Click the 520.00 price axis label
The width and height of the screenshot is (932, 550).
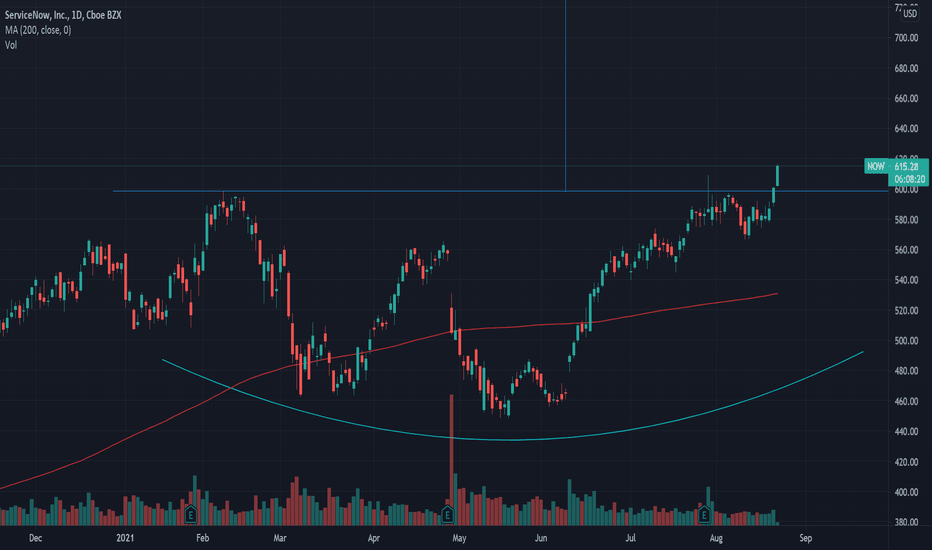[906, 310]
